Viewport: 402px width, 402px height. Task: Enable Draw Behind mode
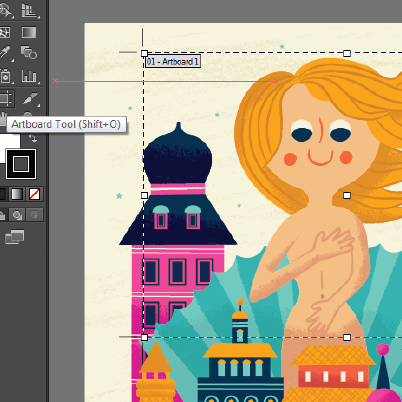(x=17, y=215)
